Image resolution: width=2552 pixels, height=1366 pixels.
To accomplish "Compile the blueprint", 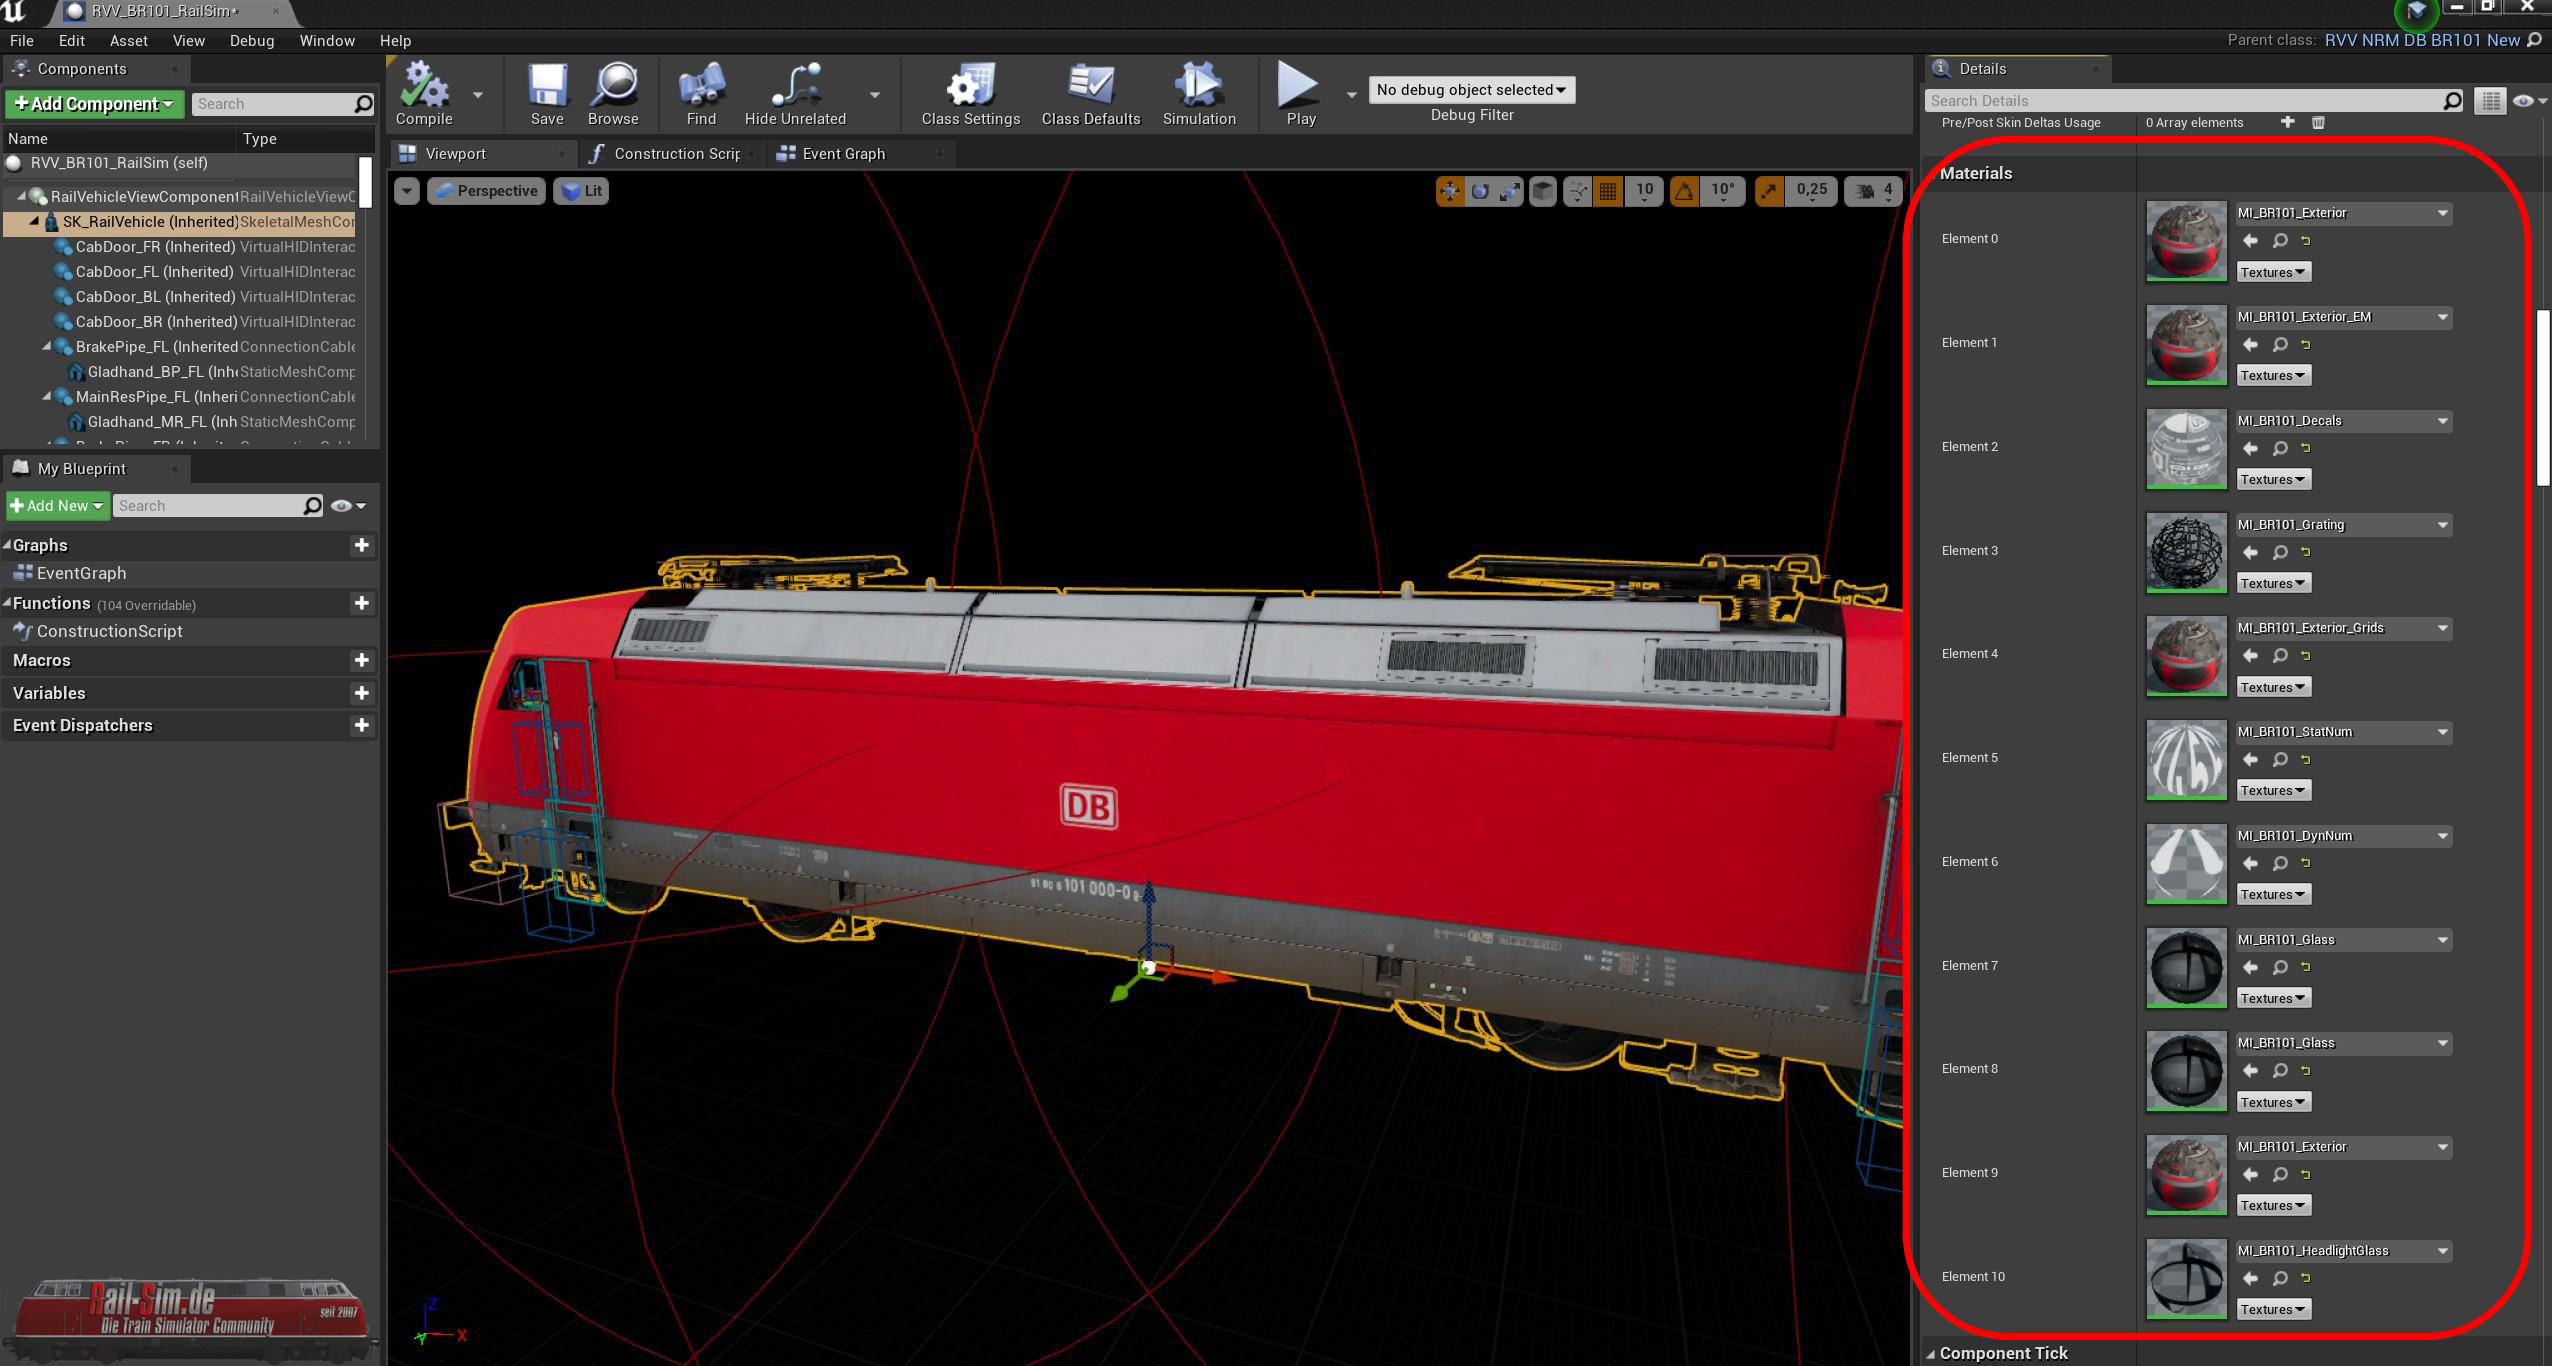I will coord(424,93).
